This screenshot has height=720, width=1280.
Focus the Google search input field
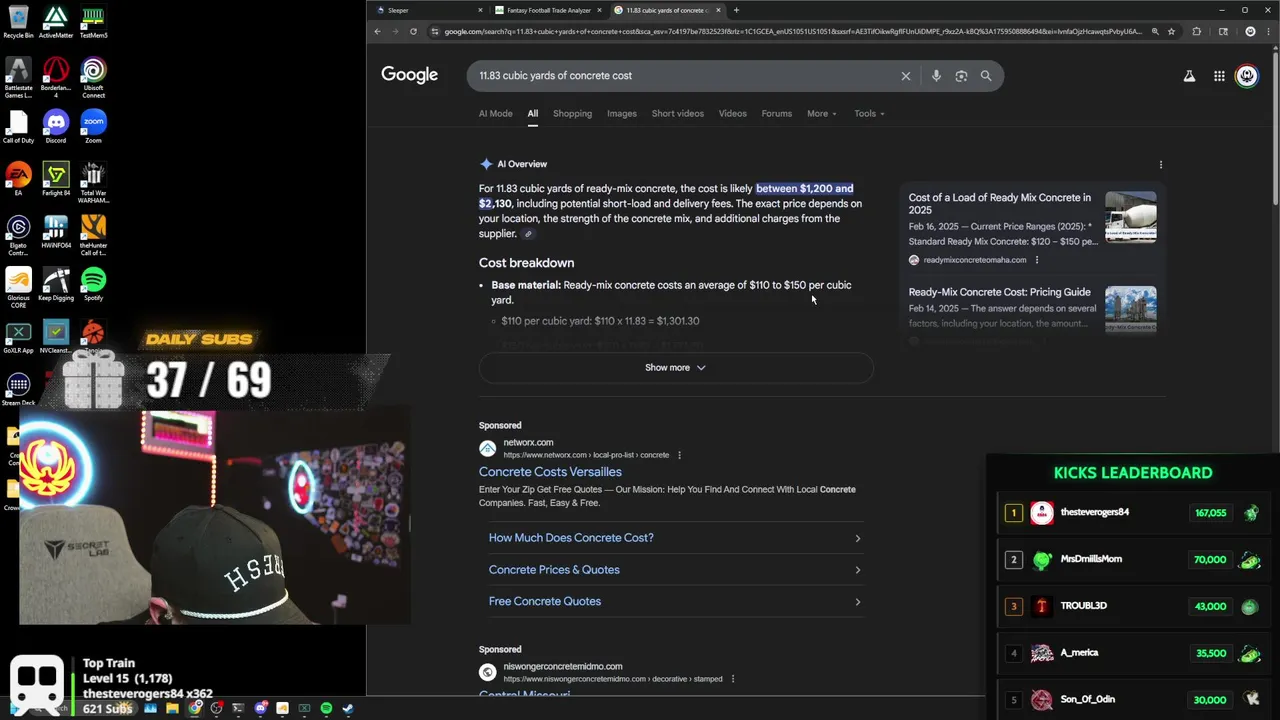684,76
